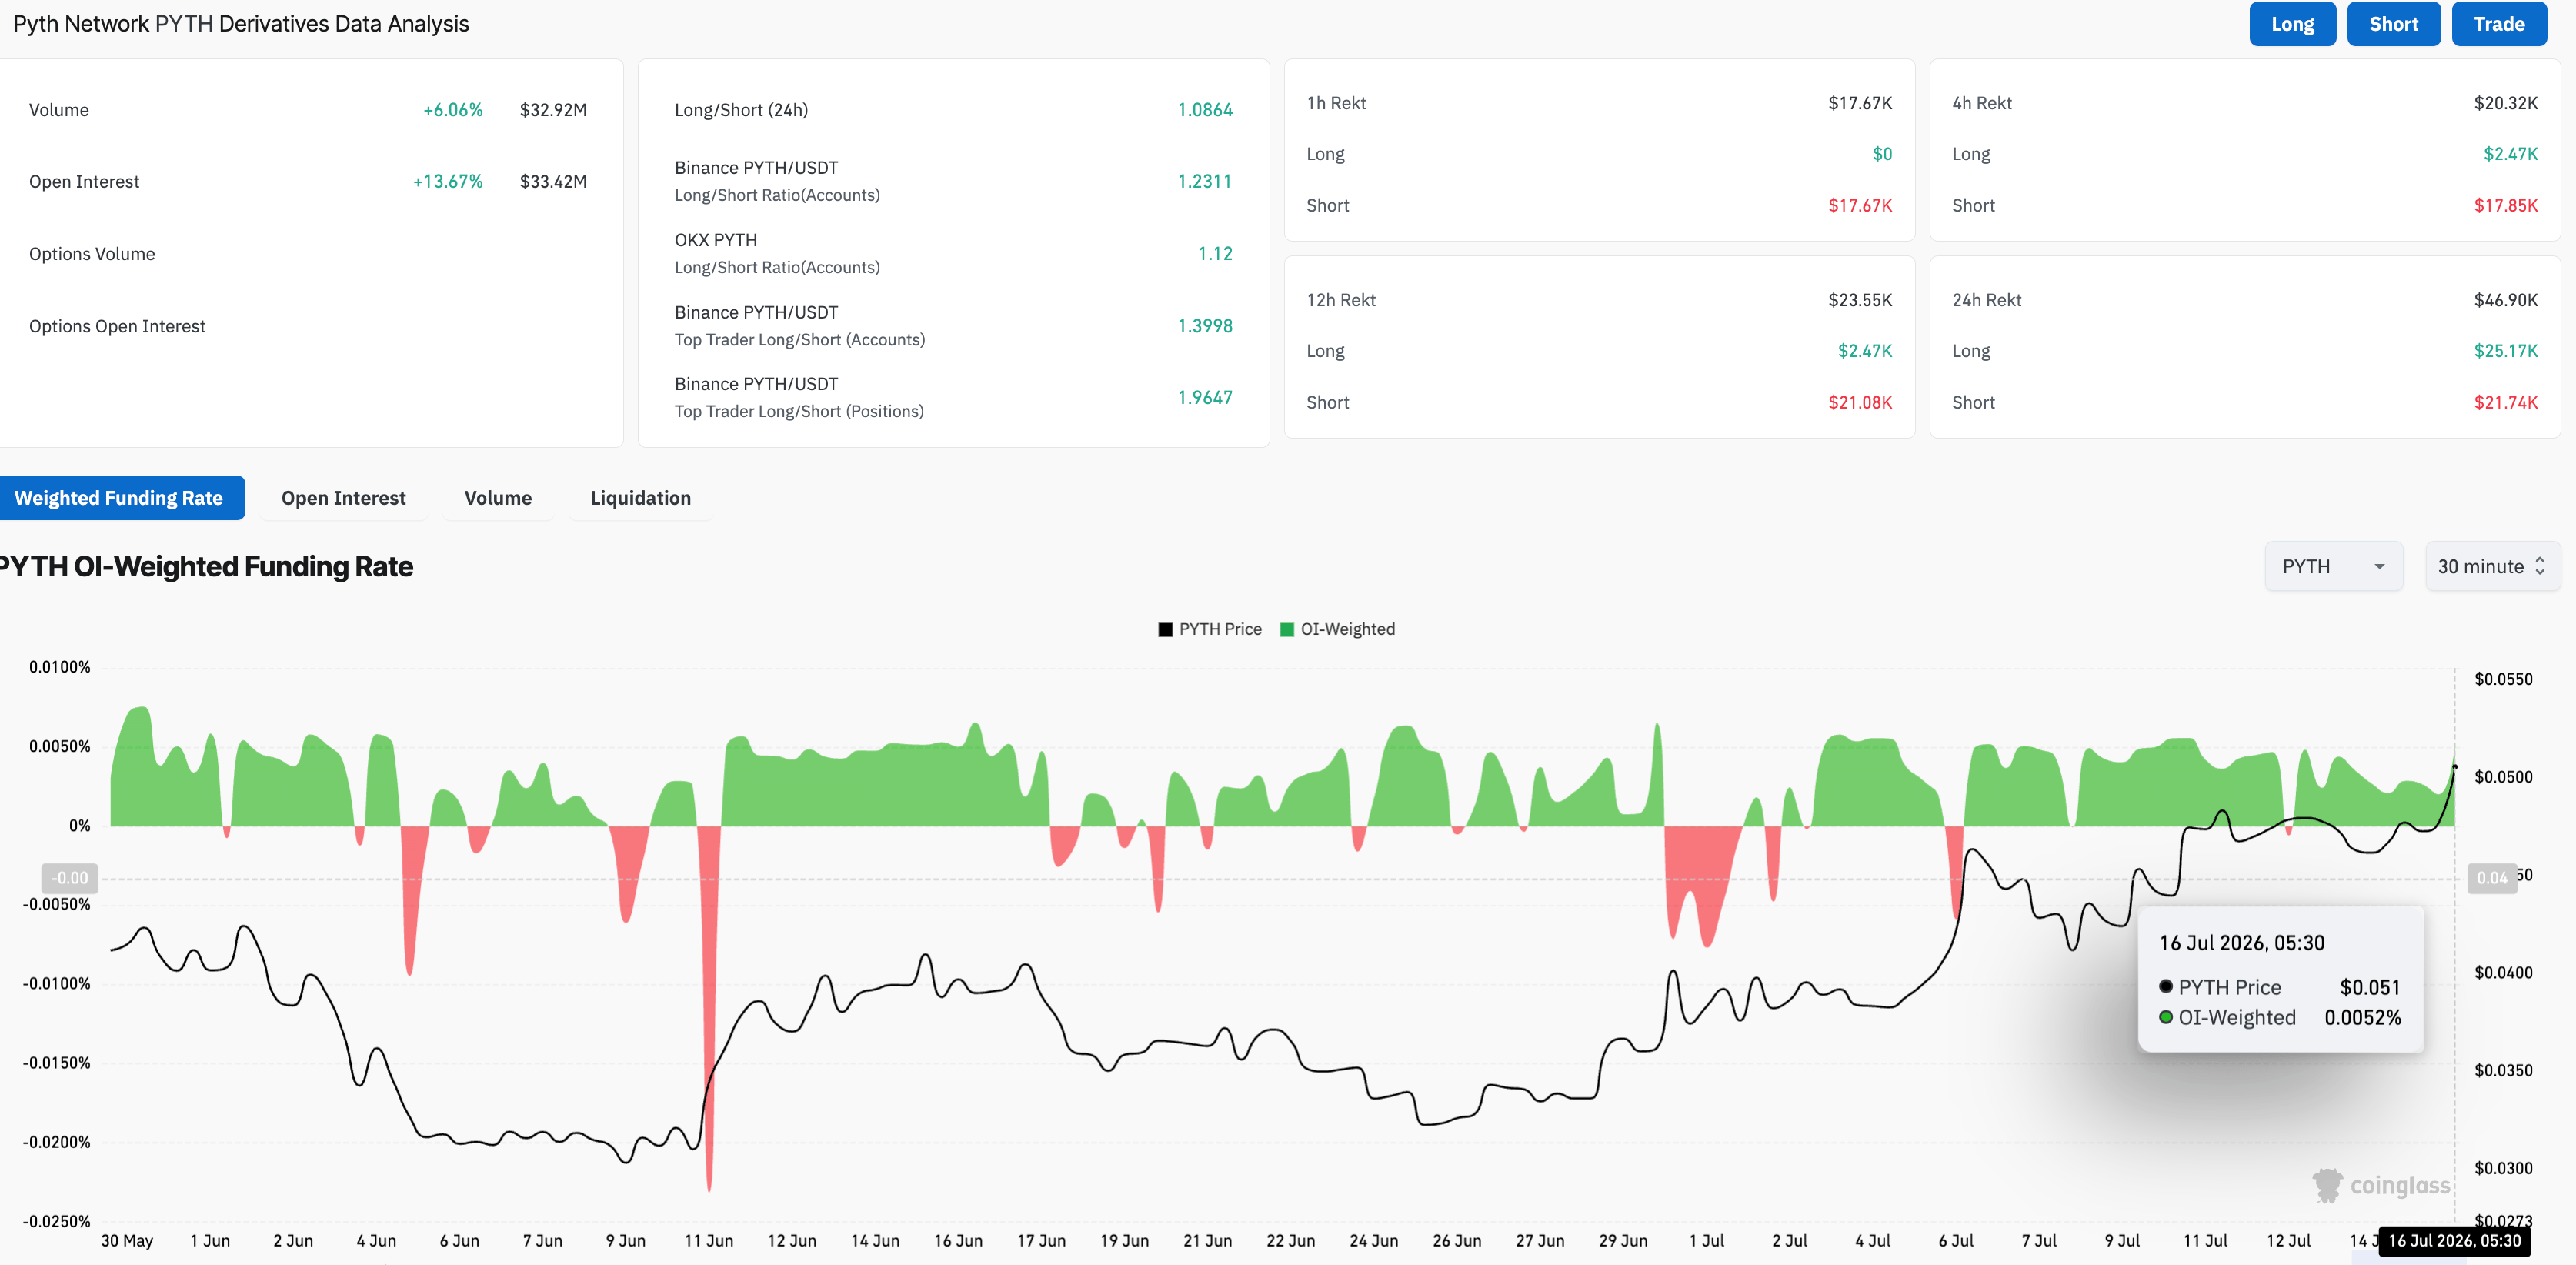This screenshot has width=2576, height=1265.
Task: Switch to the Open Interest tab
Action: point(343,498)
